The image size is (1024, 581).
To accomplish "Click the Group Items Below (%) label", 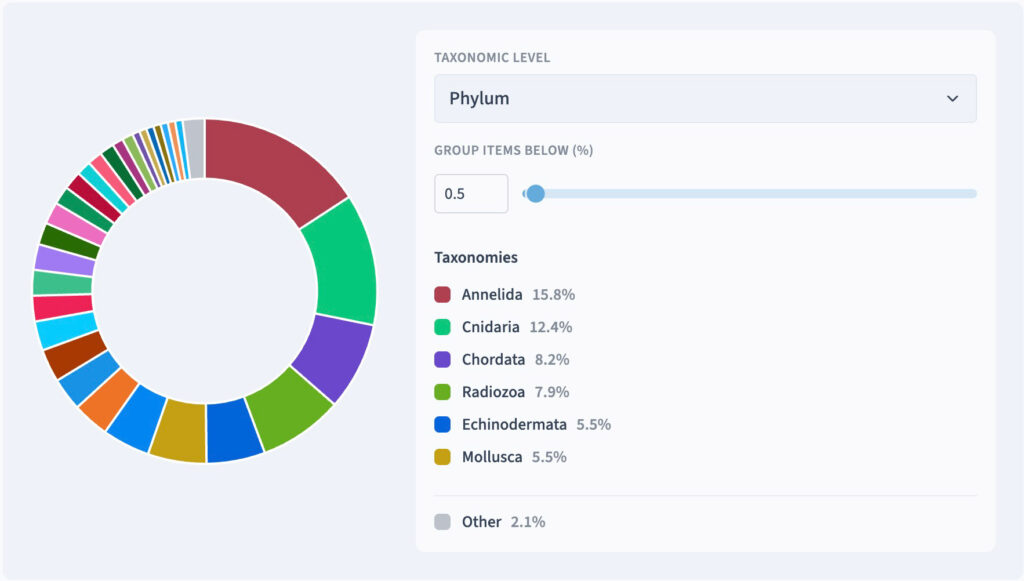I will [x=514, y=150].
